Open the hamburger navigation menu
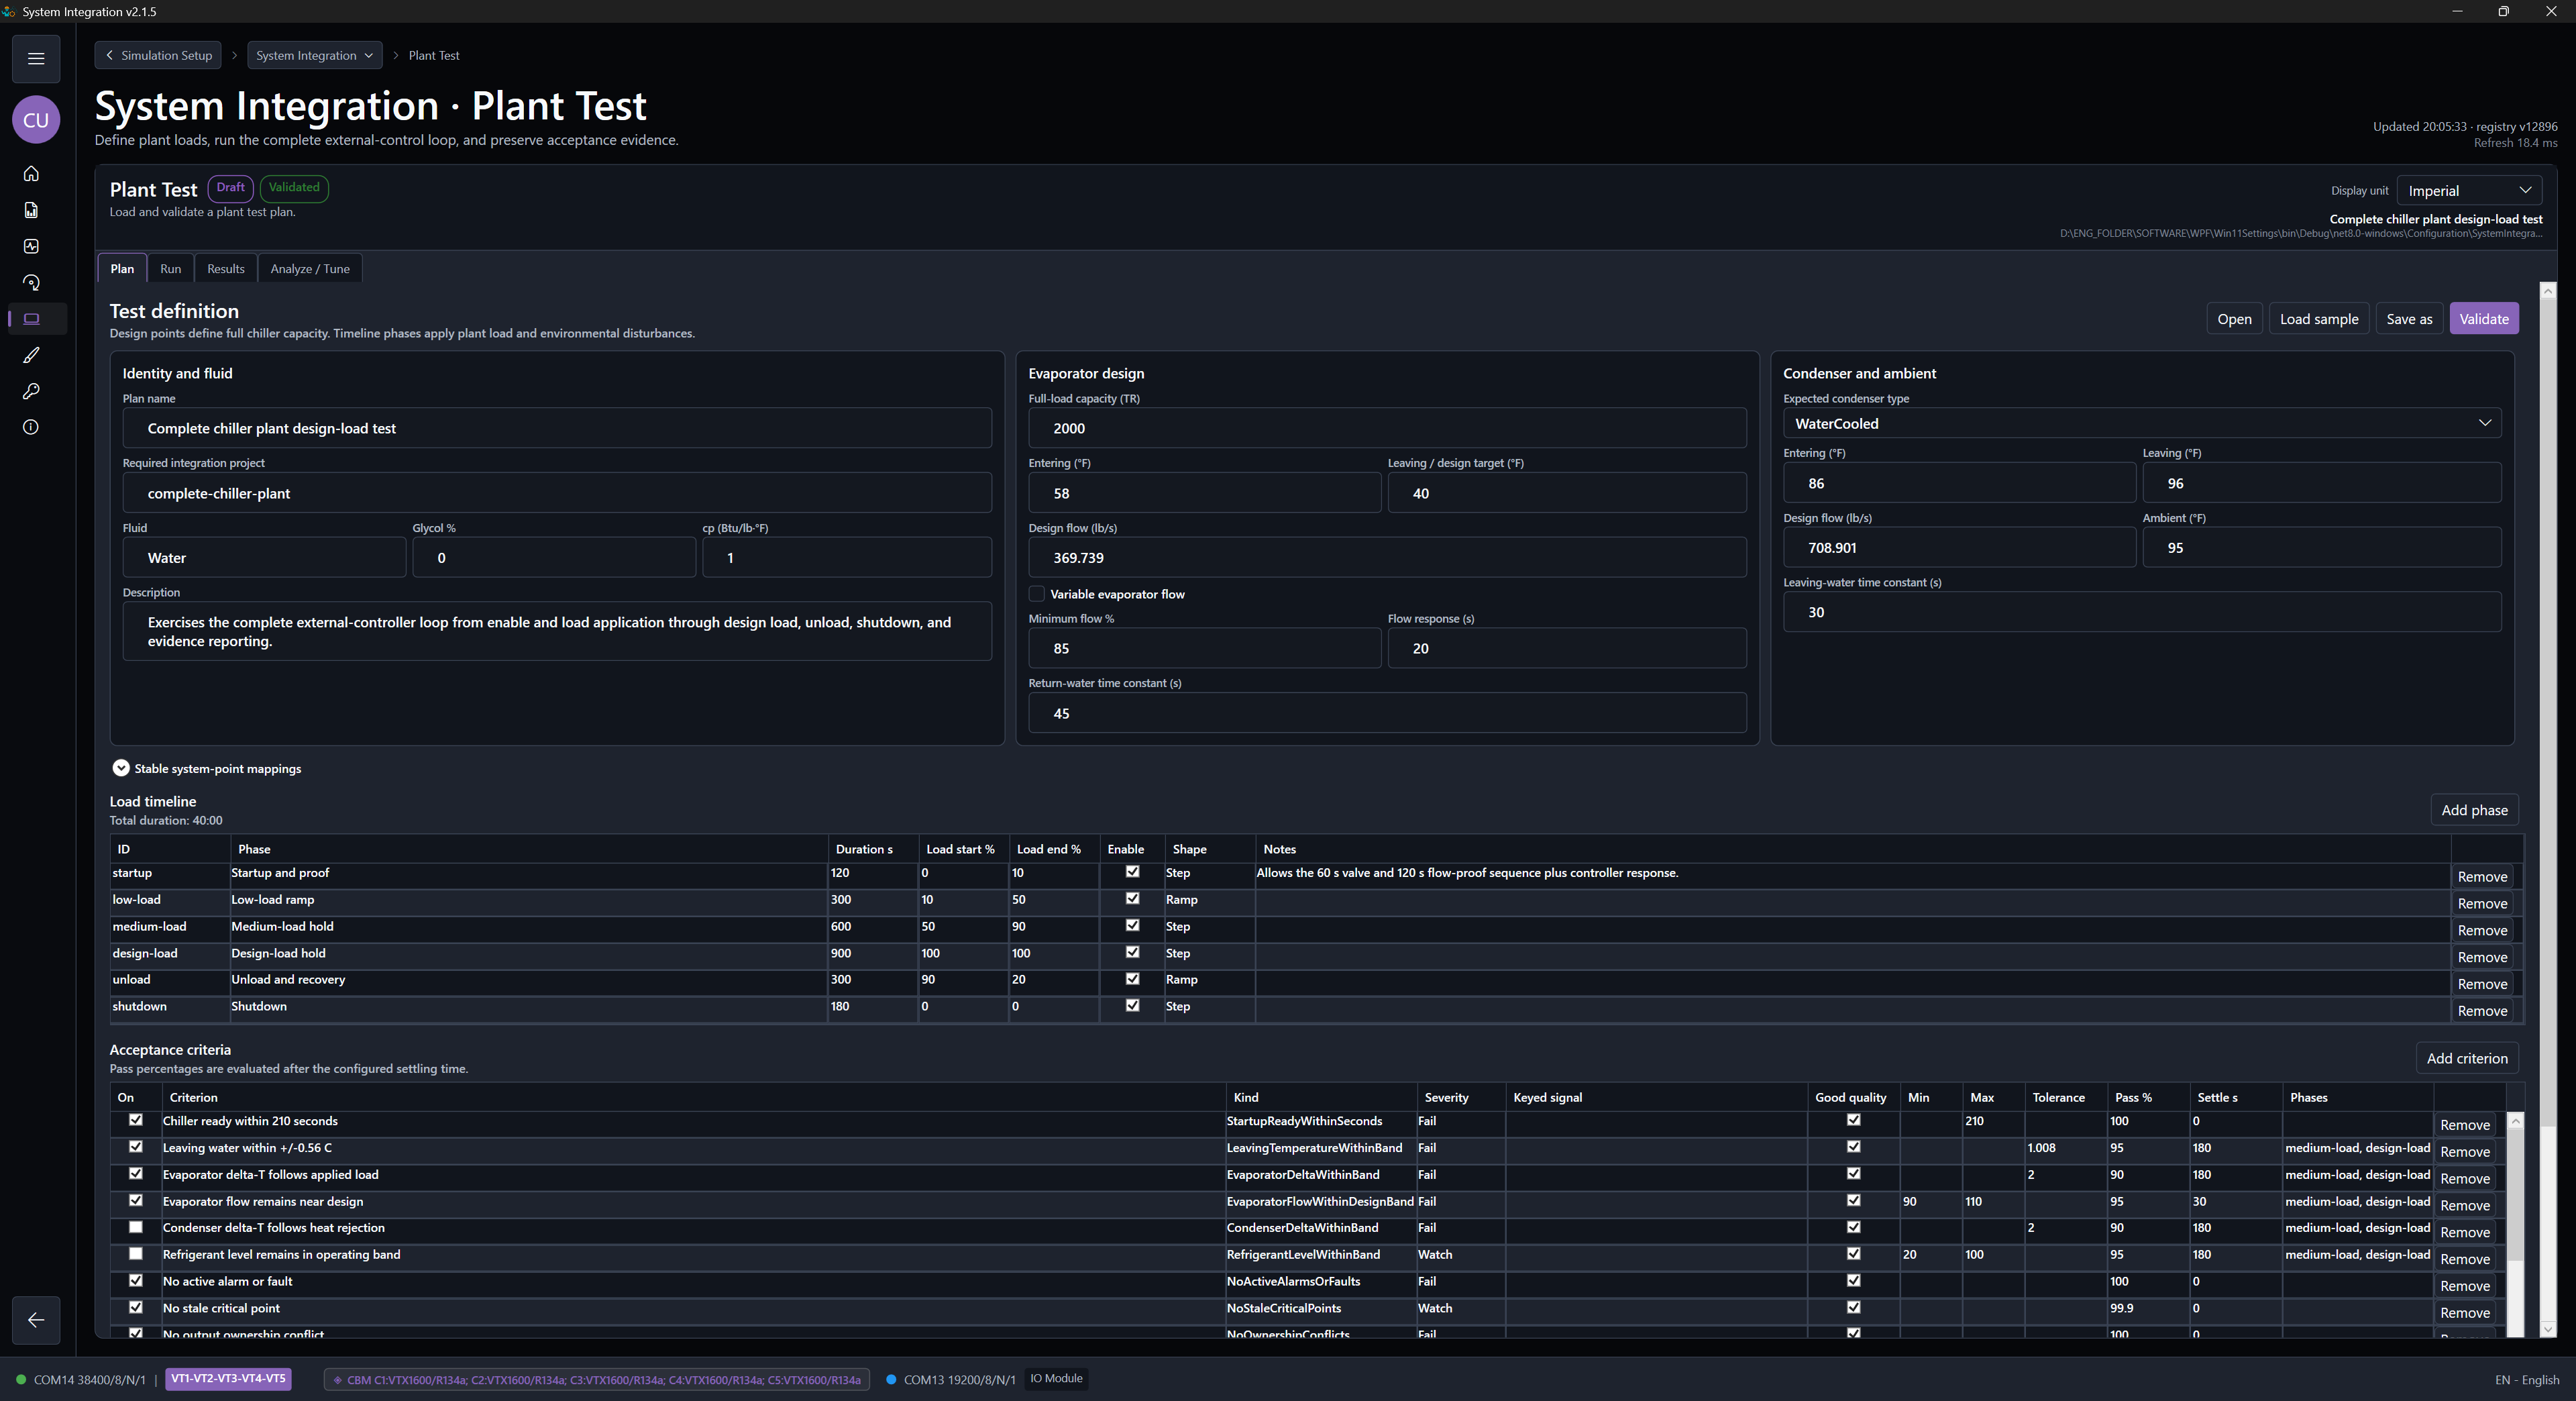This screenshot has height=1401, width=2576. [36, 58]
